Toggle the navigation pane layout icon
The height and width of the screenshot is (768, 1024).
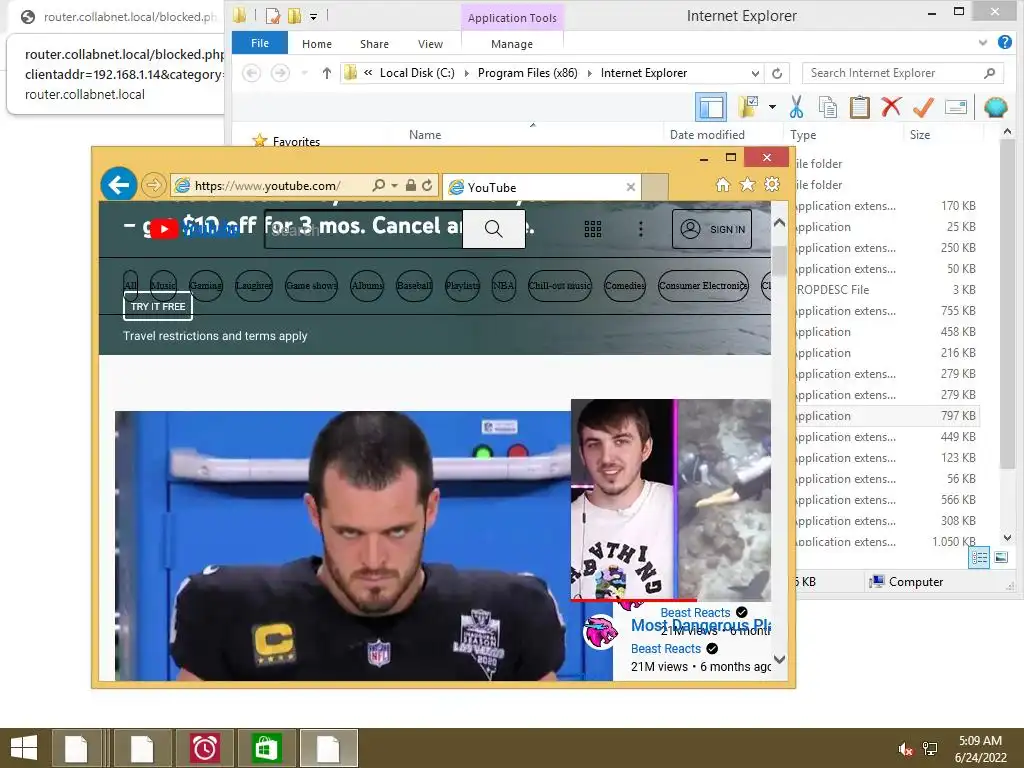711,107
